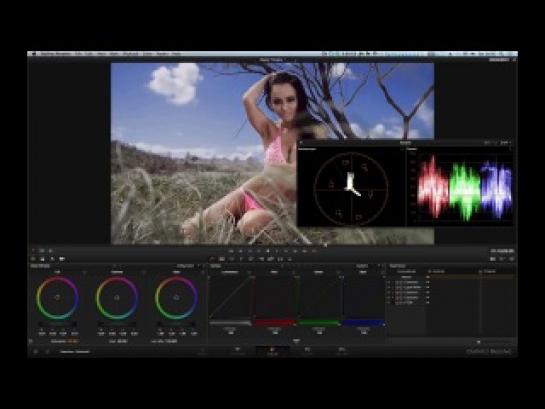This screenshot has width=545, height=409.
Task: Reset the Lift color wheel
Action: pyautogui.click(x=84, y=272)
